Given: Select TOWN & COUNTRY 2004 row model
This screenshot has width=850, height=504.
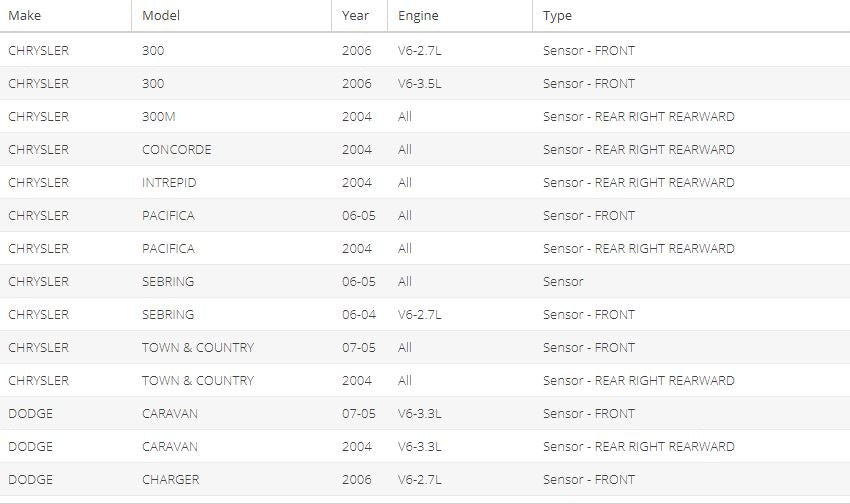Looking at the screenshot, I should click(198, 381).
